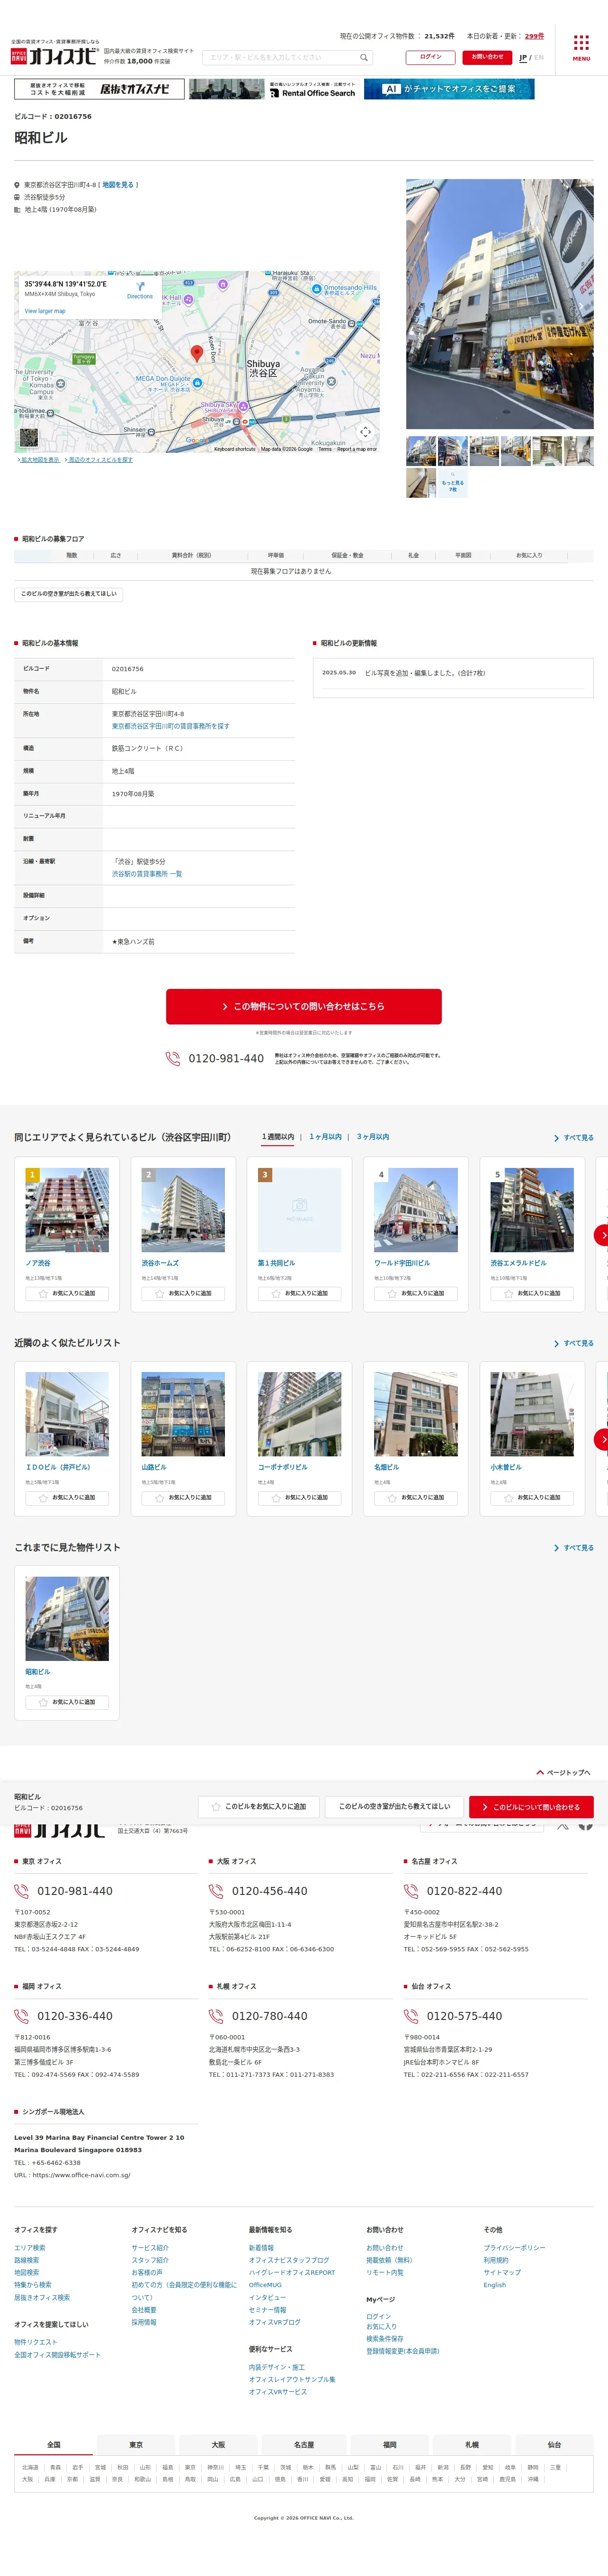The image size is (608, 2576).
Task: Click next arrow in similar buildings carousel
Action: point(601,1438)
